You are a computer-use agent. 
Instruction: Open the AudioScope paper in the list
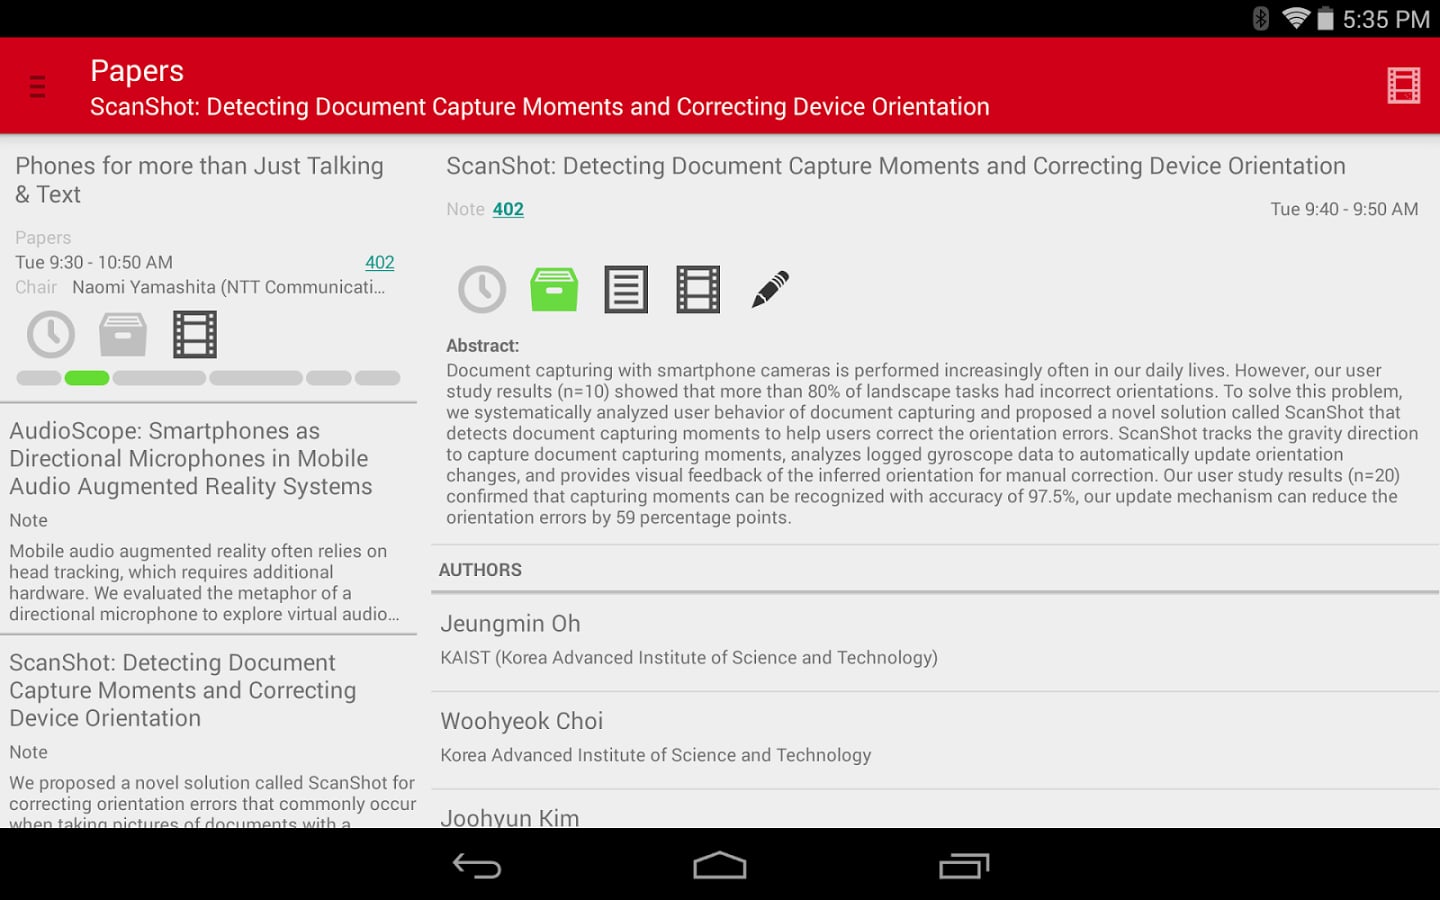click(x=208, y=520)
